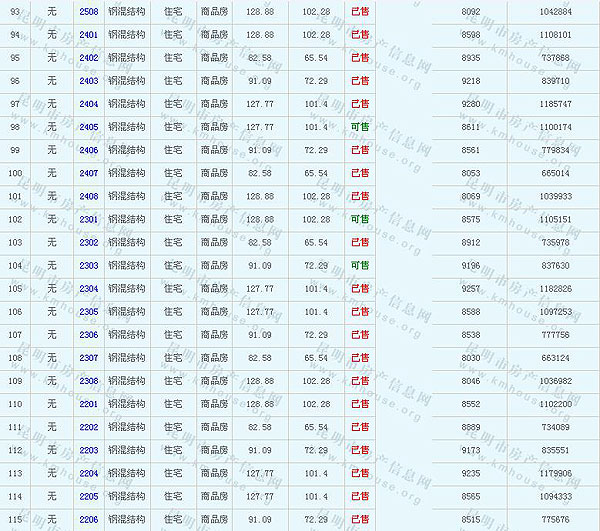The width and height of the screenshot is (600, 531).
Task: Click 可售 status in row 98
Action: 360,127
